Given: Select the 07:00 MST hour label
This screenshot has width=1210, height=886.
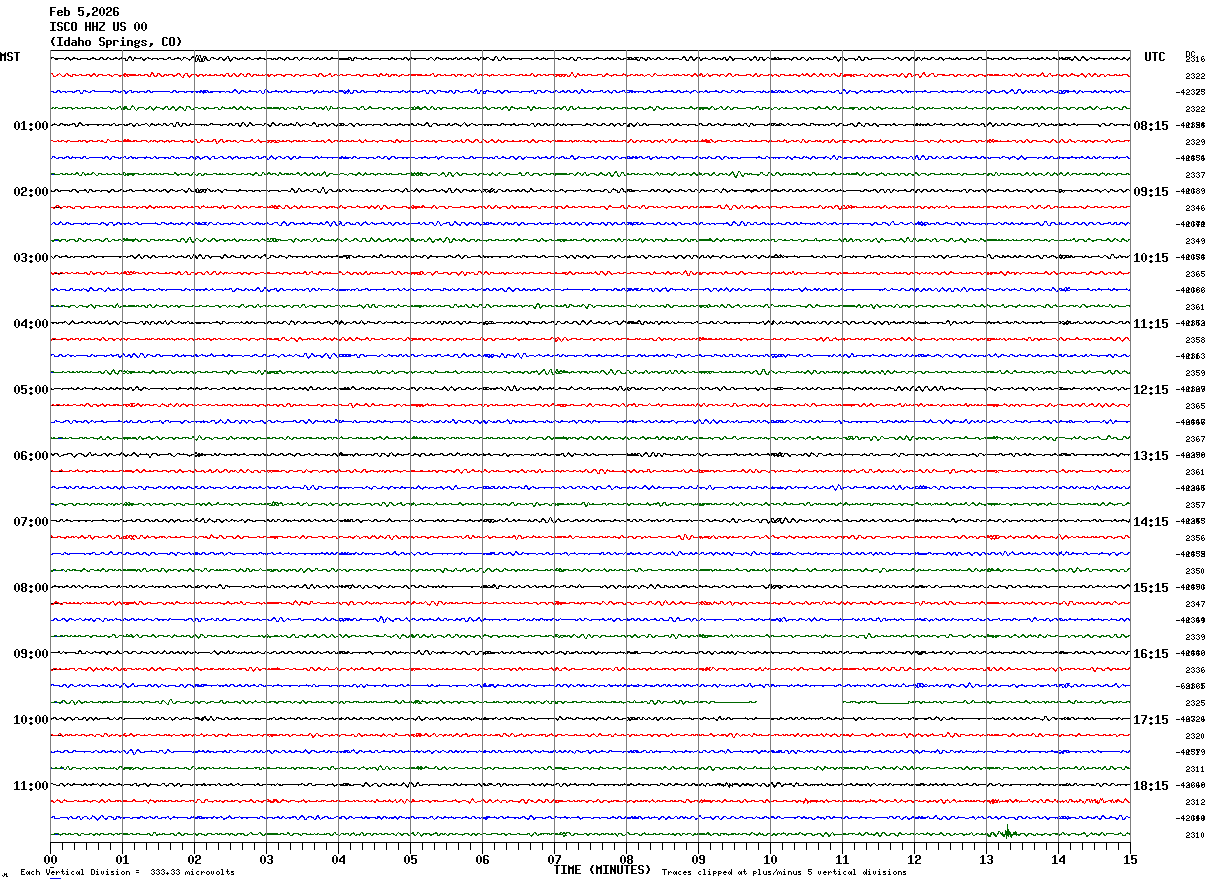Looking at the screenshot, I should click(x=30, y=522).
